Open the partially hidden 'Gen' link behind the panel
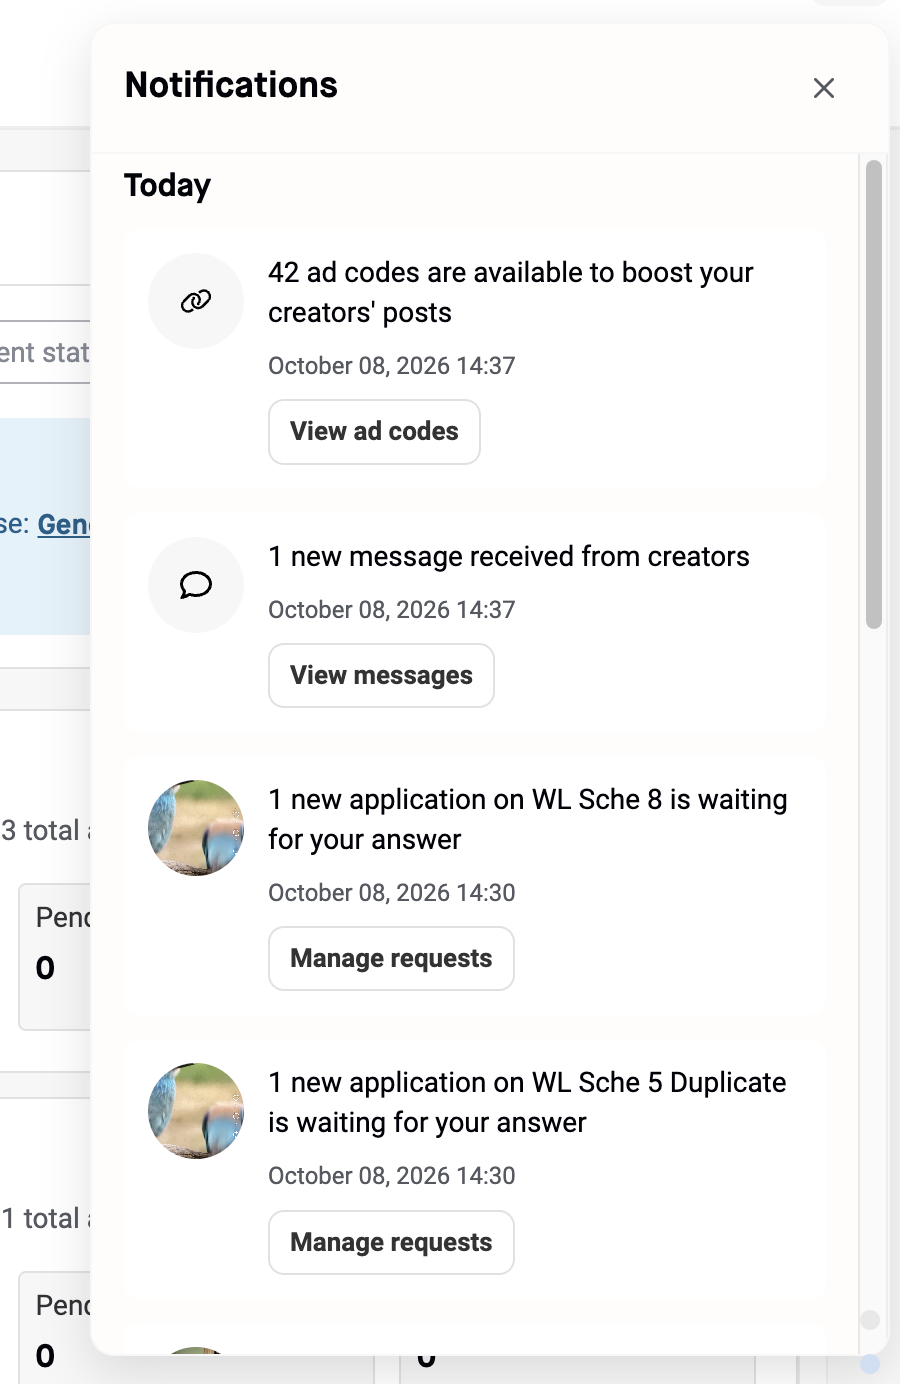This screenshot has height=1384, width=900. point(64,524)
